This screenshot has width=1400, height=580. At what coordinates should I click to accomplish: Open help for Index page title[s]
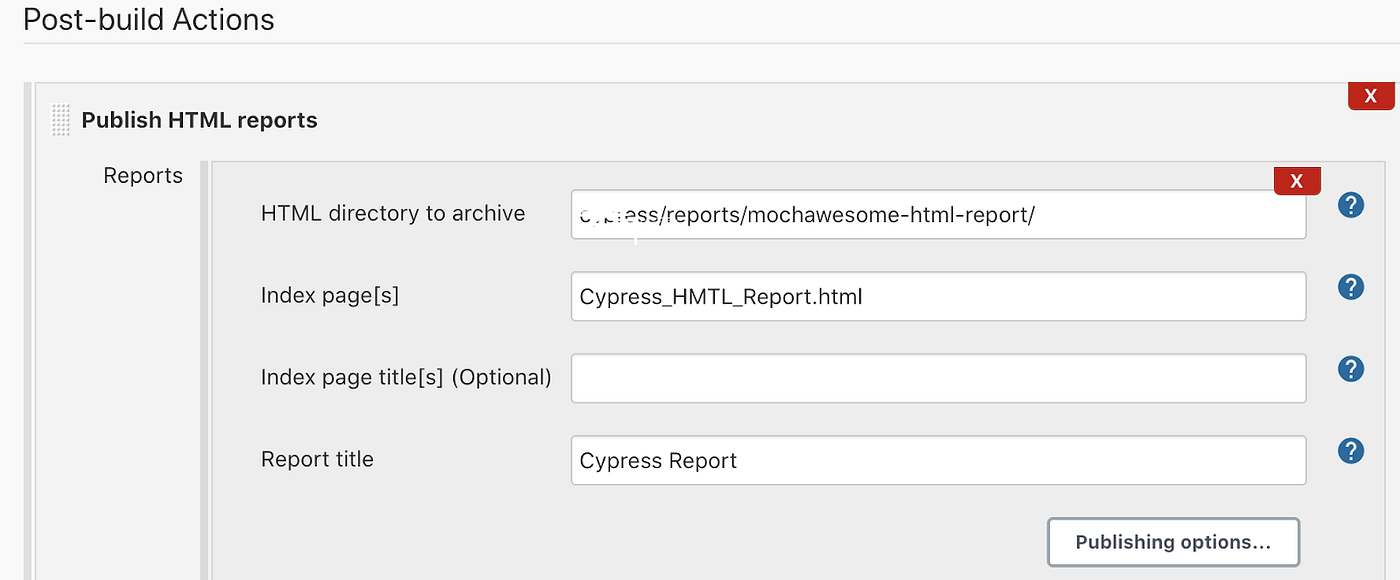point(1351,369)
